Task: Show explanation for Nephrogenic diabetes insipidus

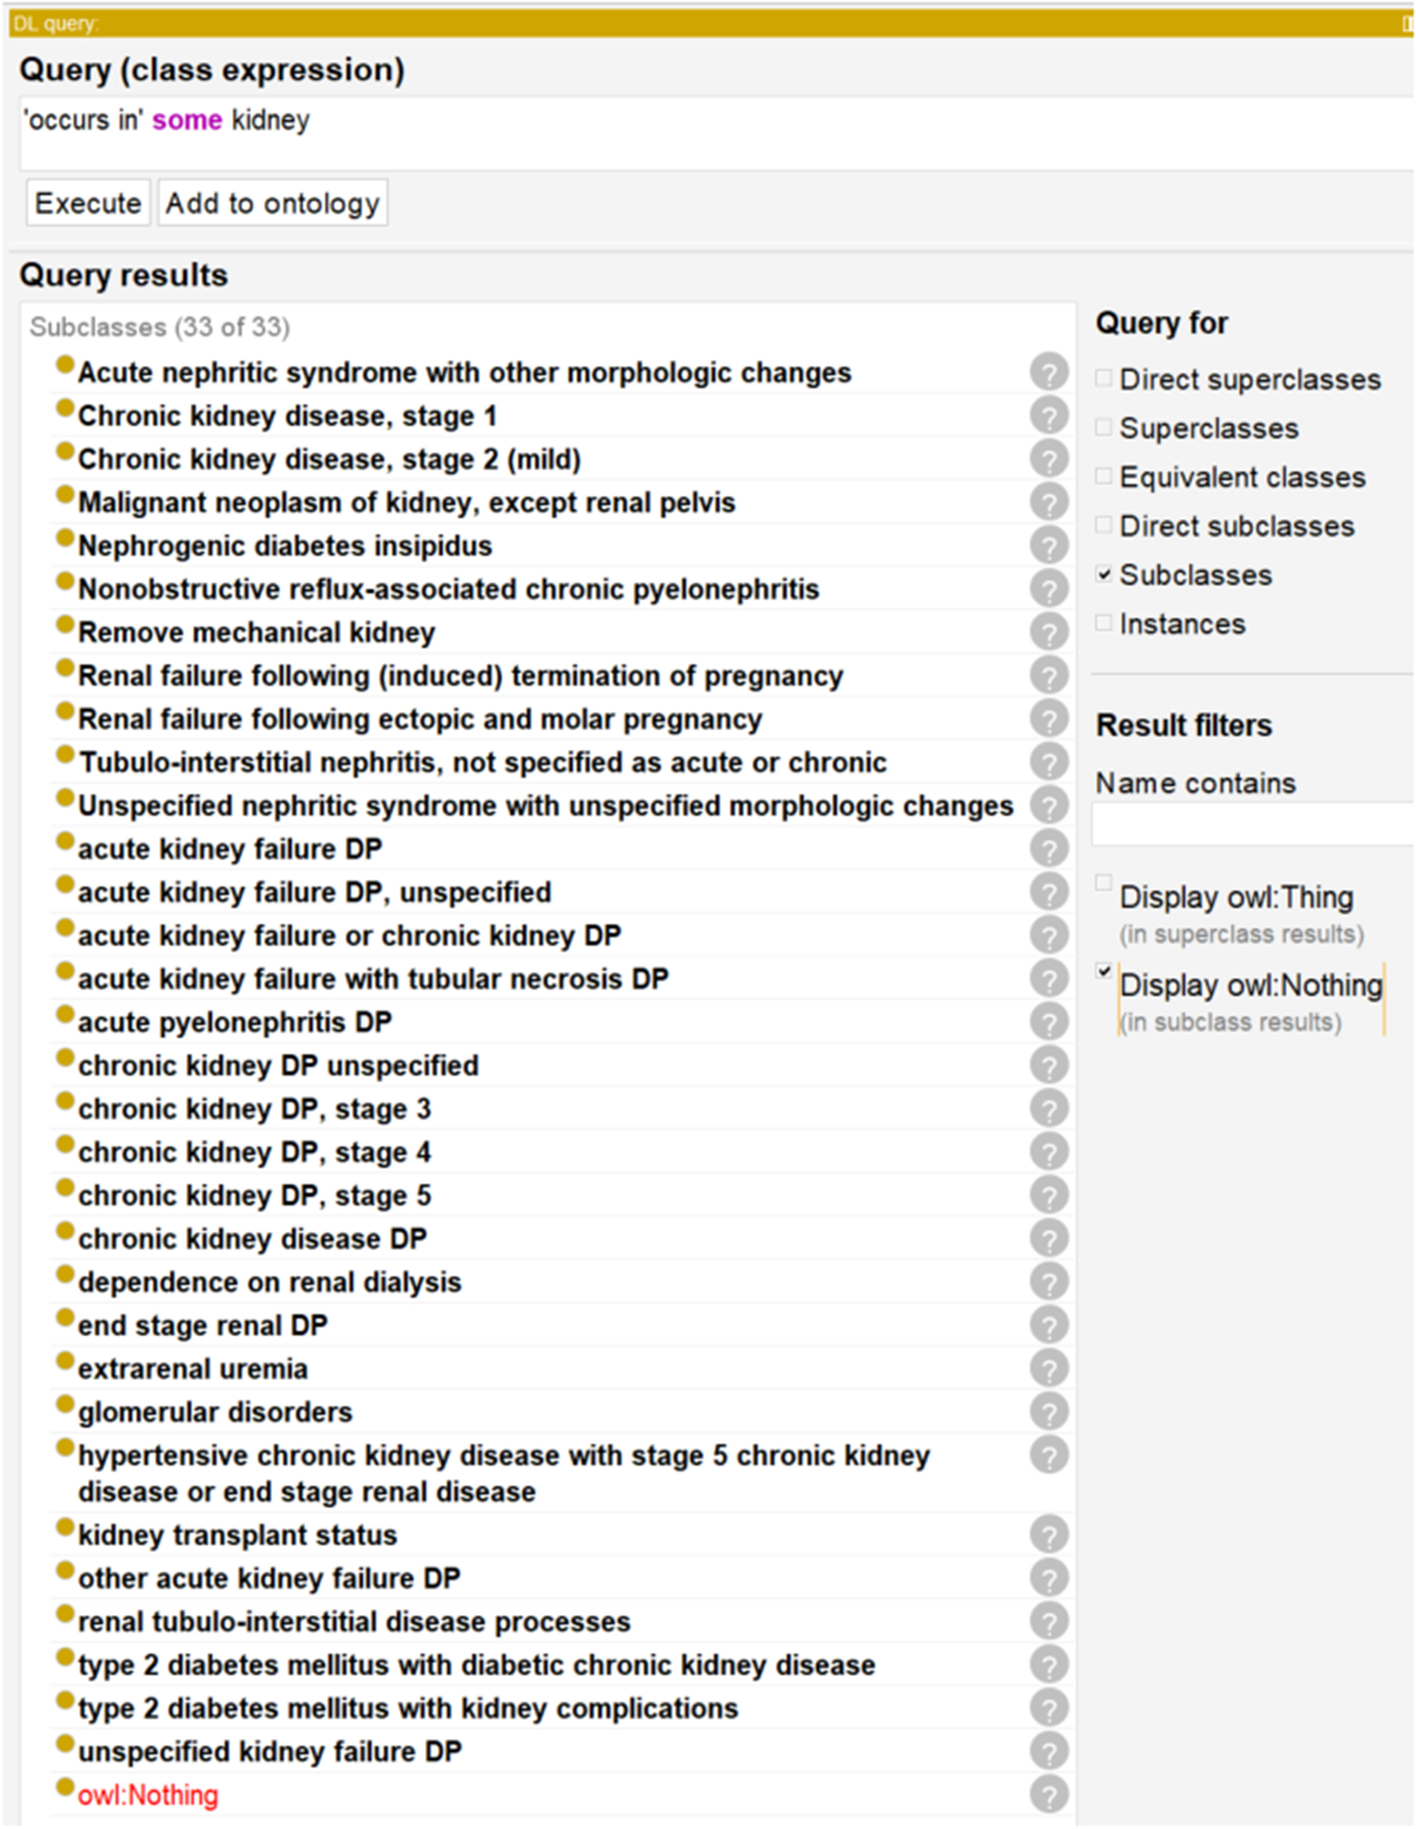Action: [x=1049, y=545]
